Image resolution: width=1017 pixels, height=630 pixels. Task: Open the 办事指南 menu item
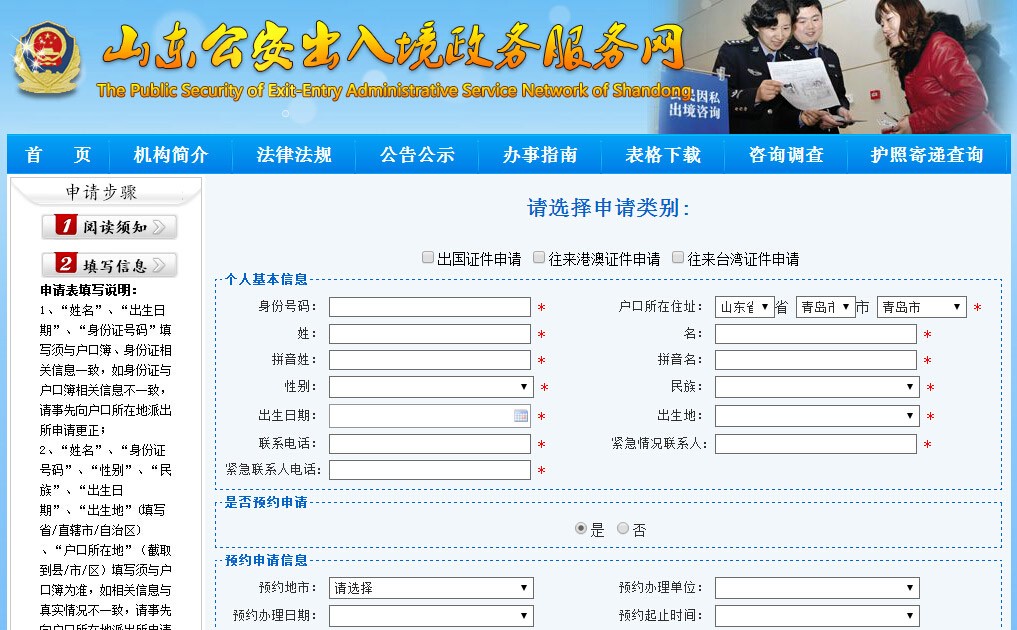click(540, 155)
